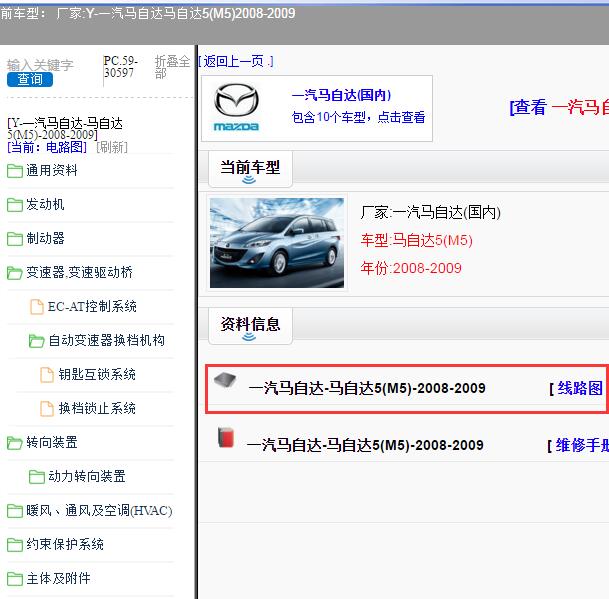Select the 自动变速器换档机构 label
This screenshot has height=599, width=609.
tap(106, 340)
